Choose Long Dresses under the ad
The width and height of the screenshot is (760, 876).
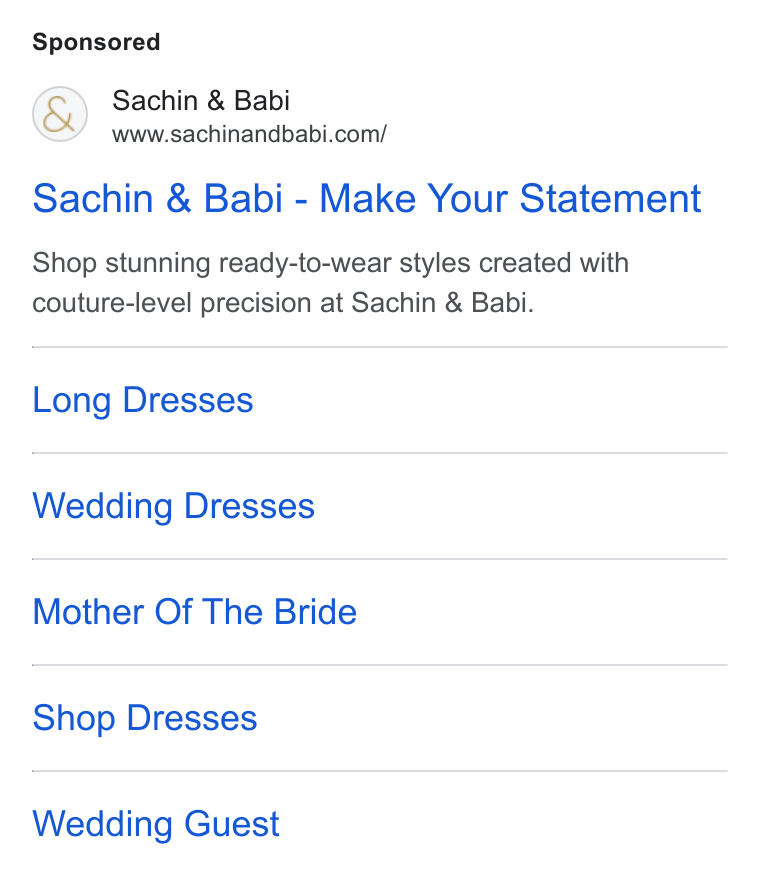click(x=143, y=401)
